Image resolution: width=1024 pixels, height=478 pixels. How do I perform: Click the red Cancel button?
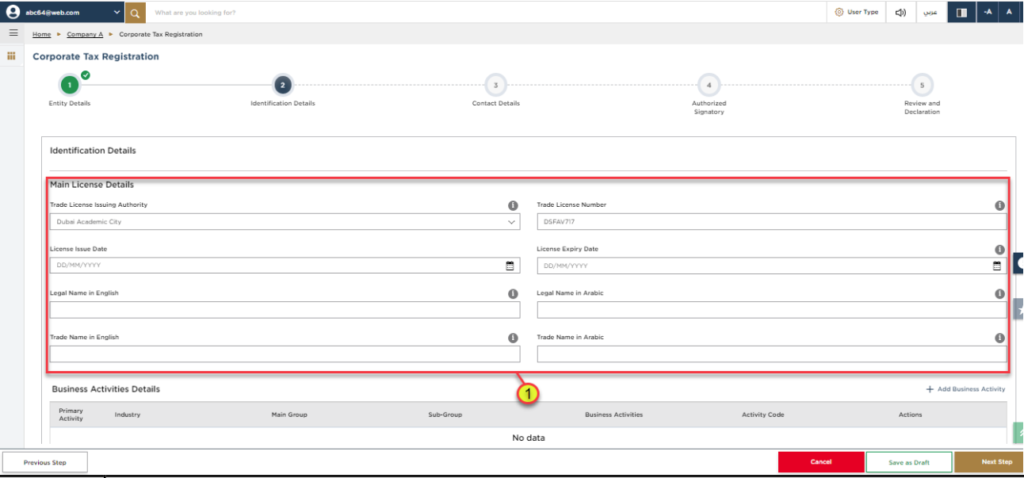point(820,462)
